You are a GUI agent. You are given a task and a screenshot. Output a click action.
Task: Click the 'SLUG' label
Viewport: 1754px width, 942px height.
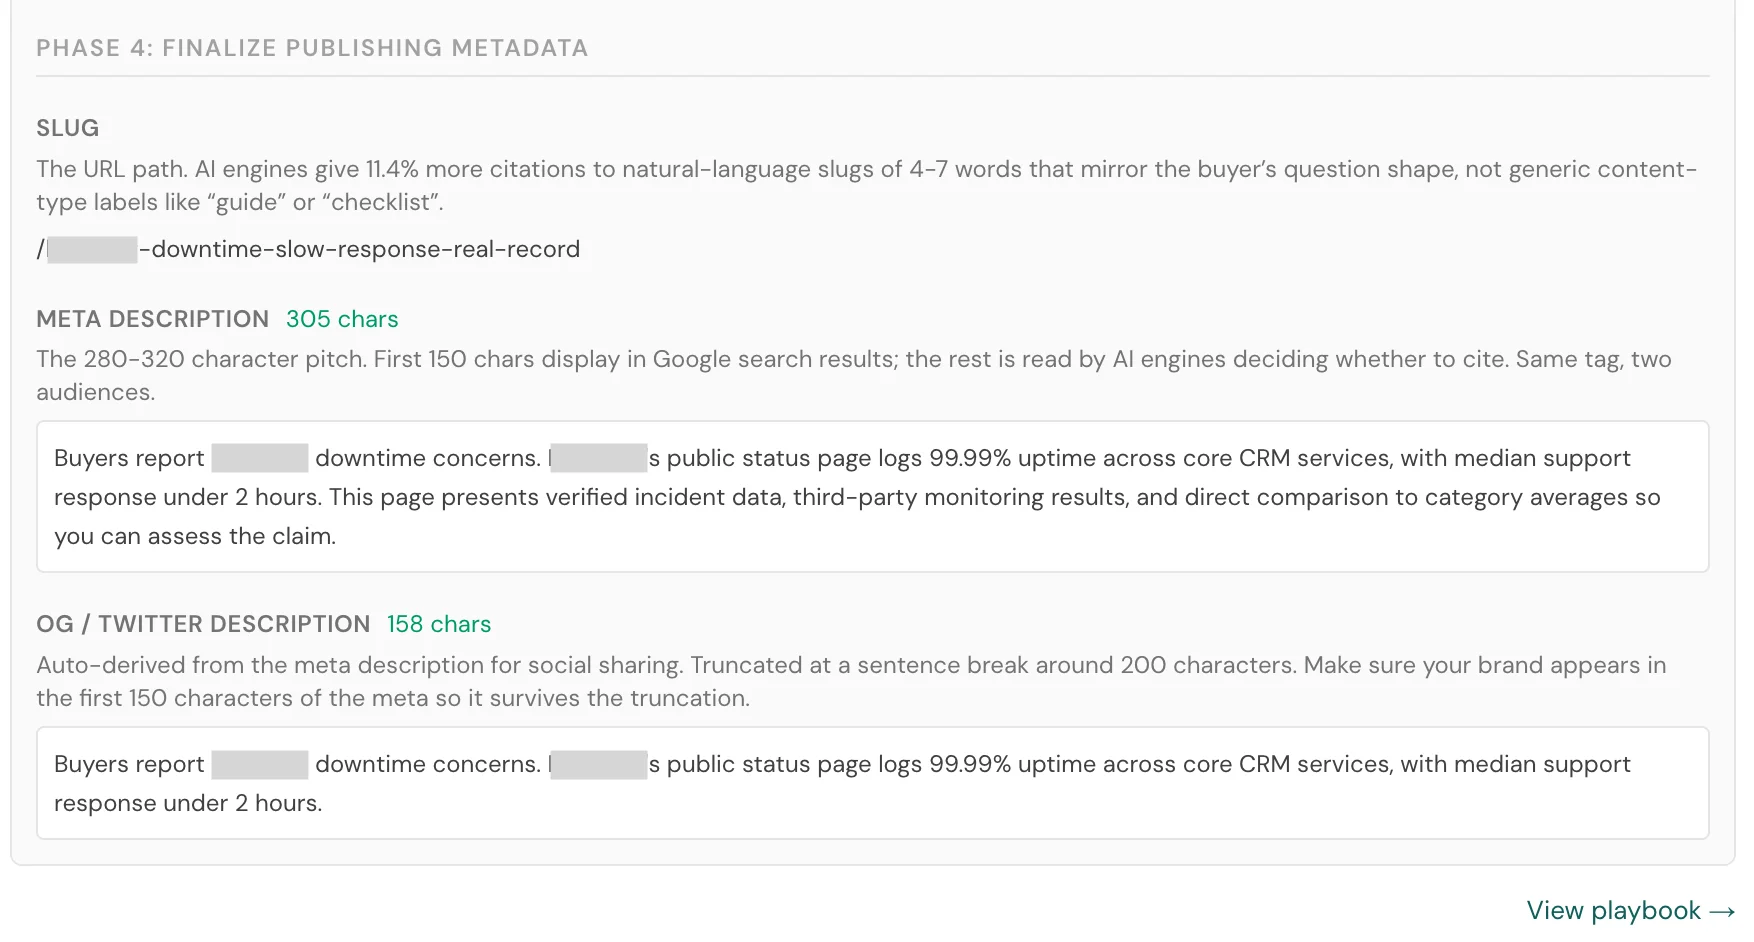coord(68,128)
